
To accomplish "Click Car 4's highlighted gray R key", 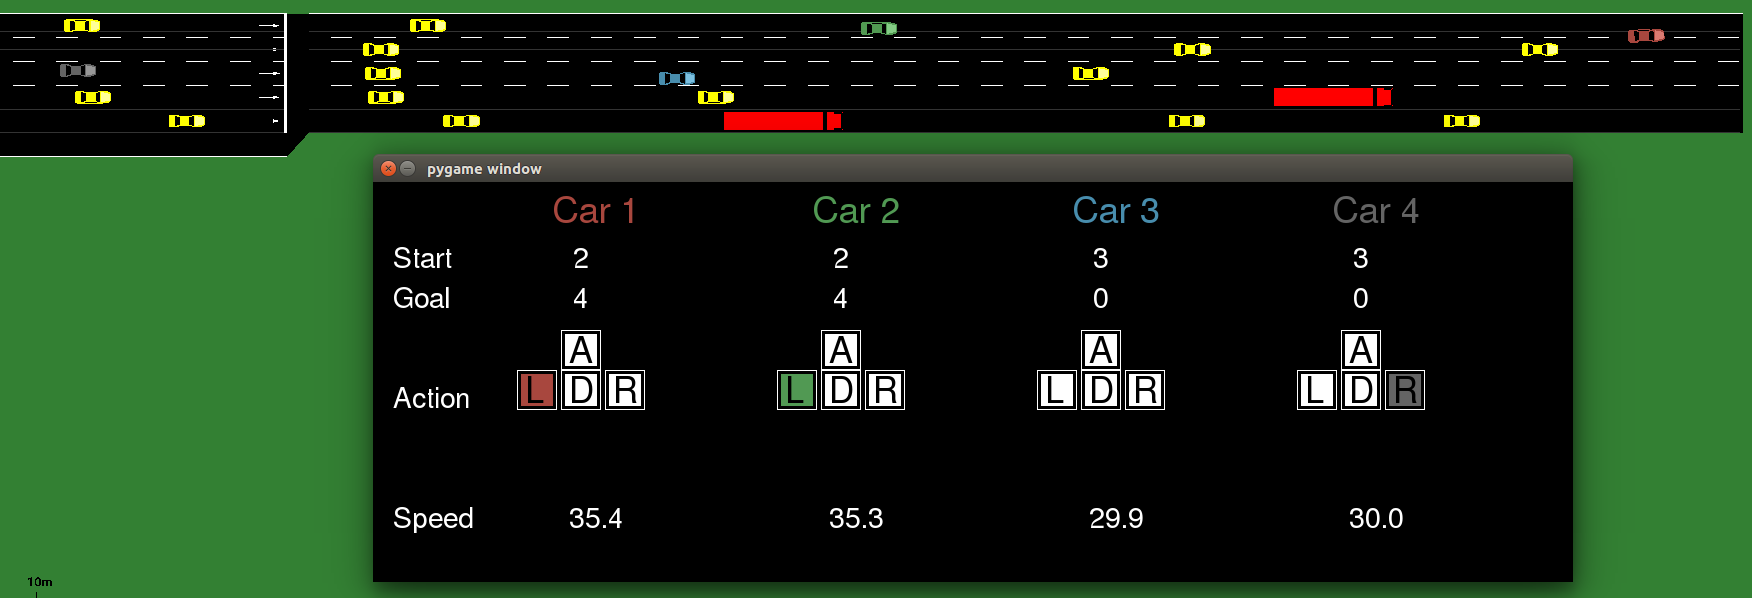I will click(x=1405, y=390).
